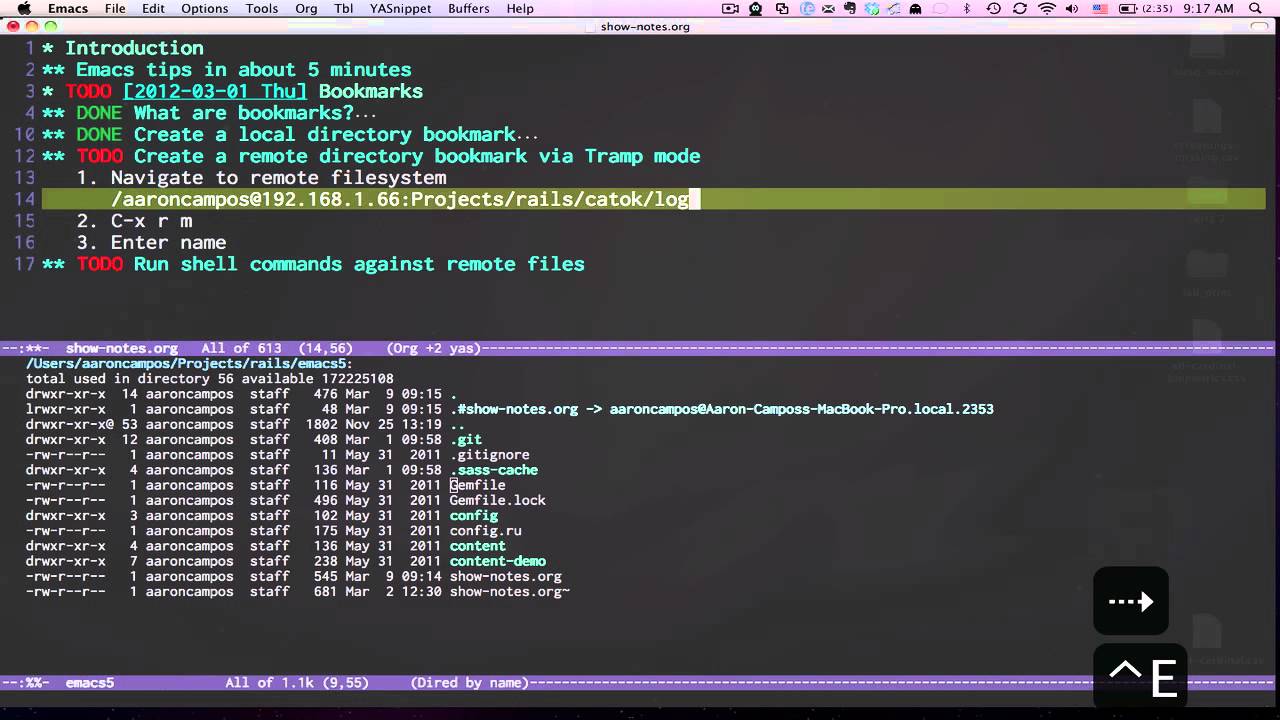
Task: Open the Edit menu
Action: (x=153, y=8)
